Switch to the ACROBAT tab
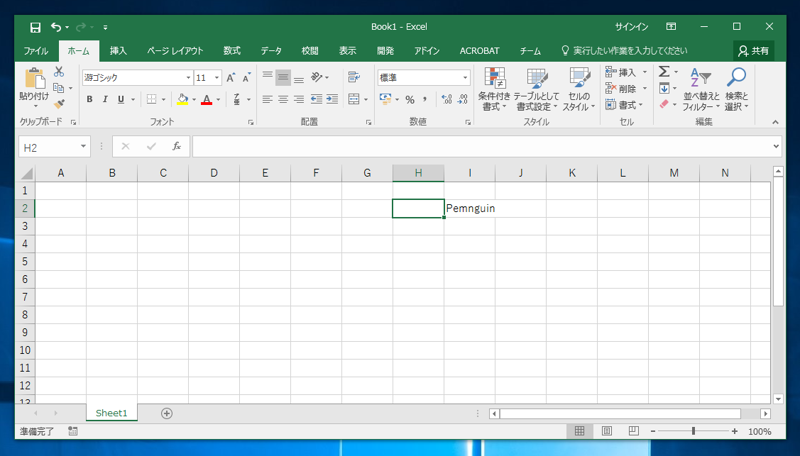The width and height of the screenshot is (800, 456). pyautogui.click(x=479, y=50)
